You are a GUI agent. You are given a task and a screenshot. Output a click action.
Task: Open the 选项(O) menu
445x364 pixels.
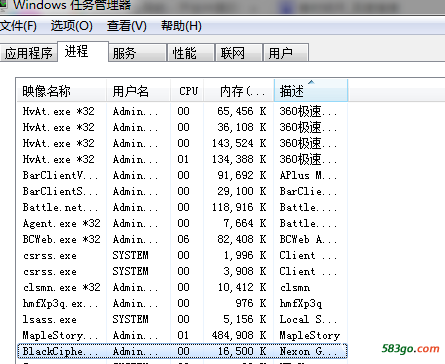tap(72, 26)
